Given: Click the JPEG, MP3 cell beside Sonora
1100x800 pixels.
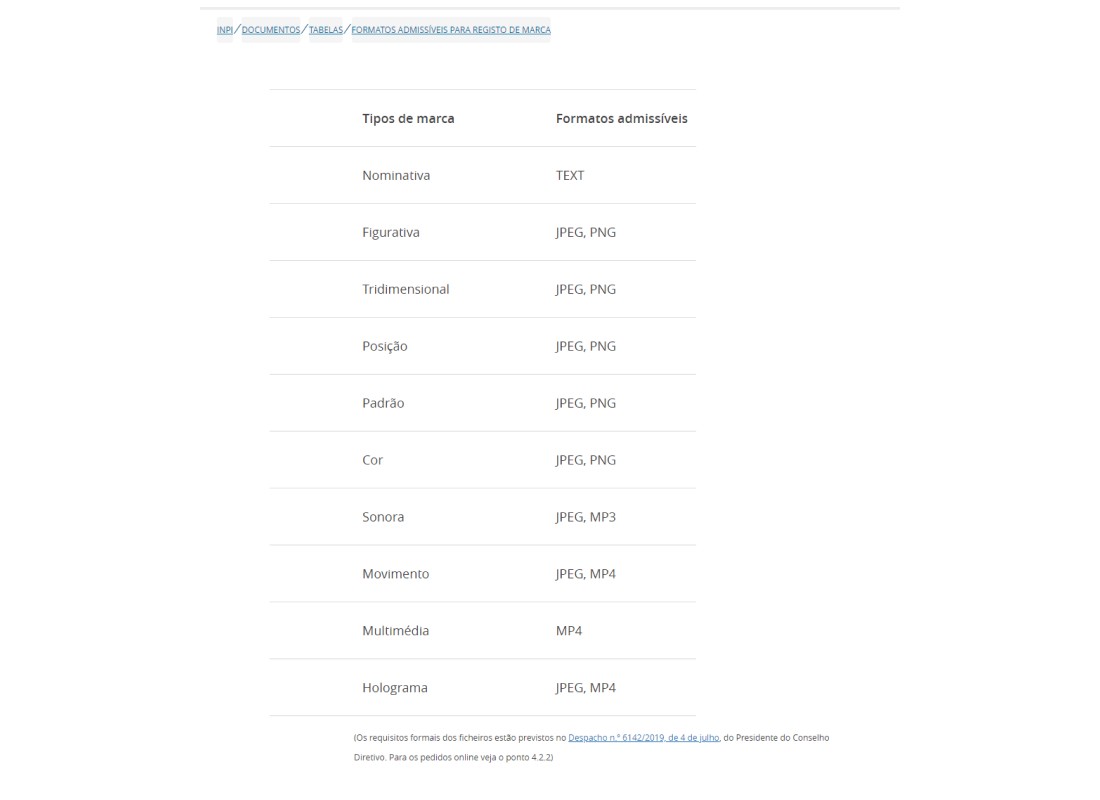Looking at the screenshot, I should click(x=586, y=517).
